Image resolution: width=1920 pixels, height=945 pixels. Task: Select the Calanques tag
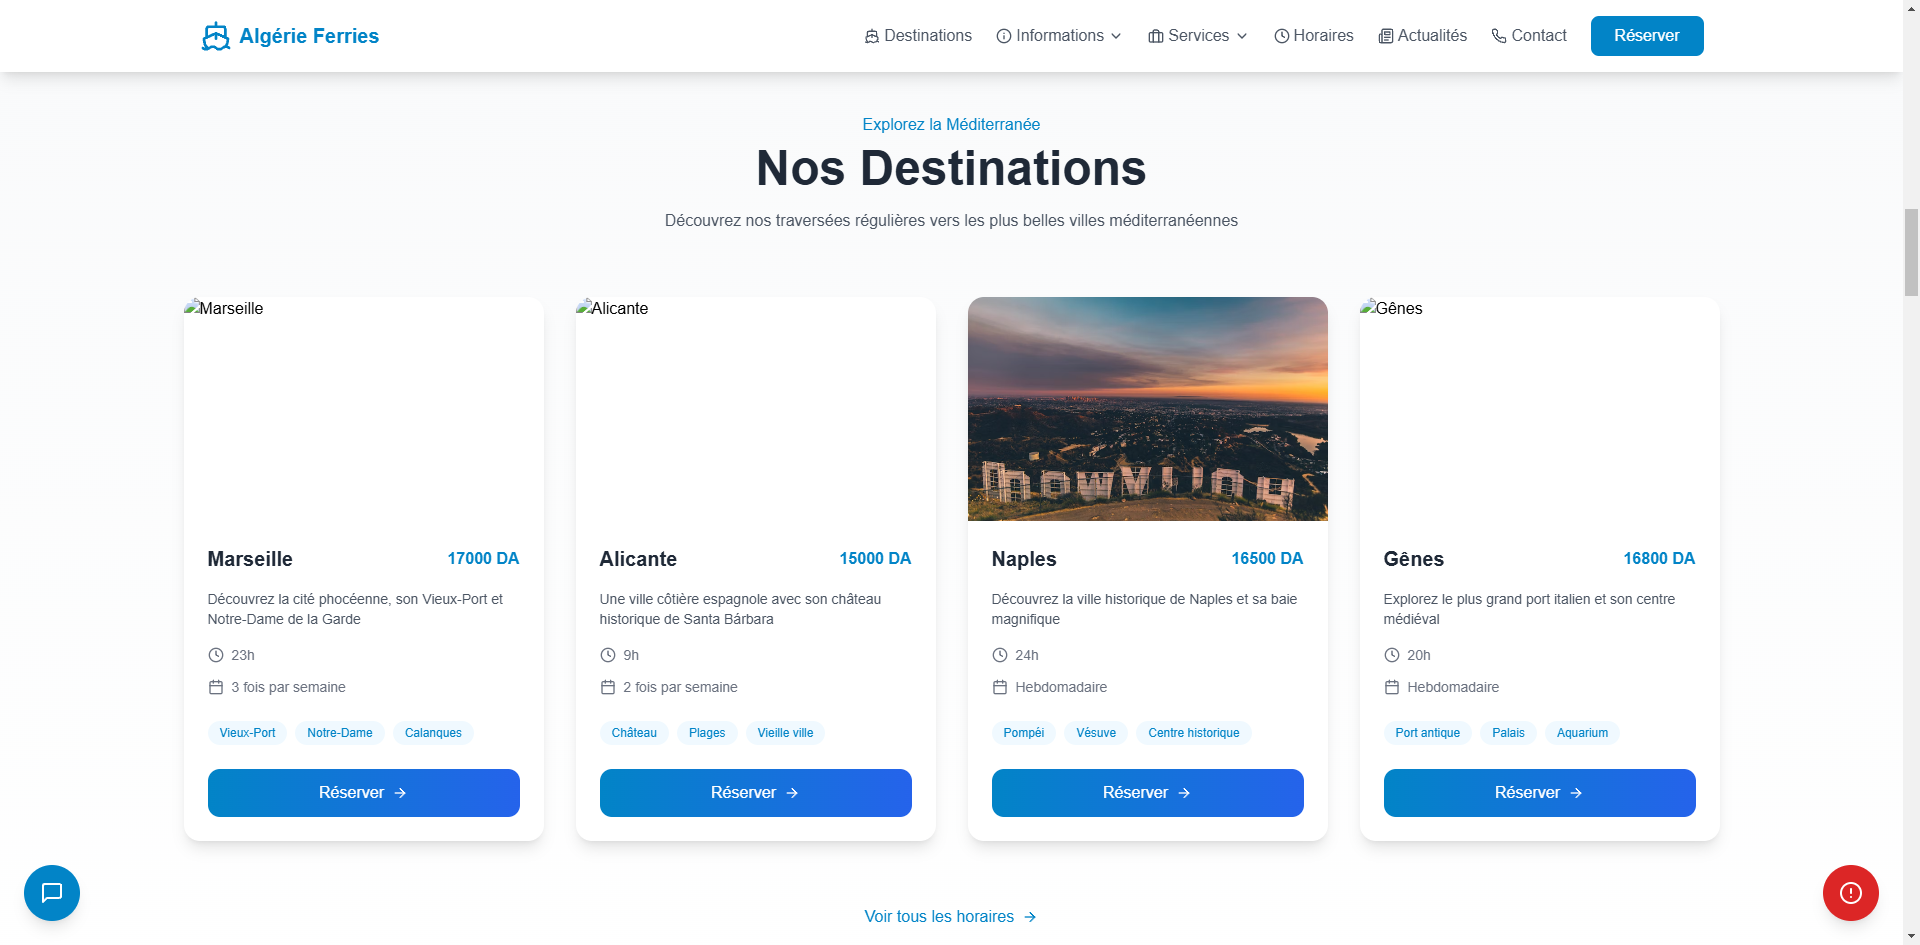pos(433,733)
